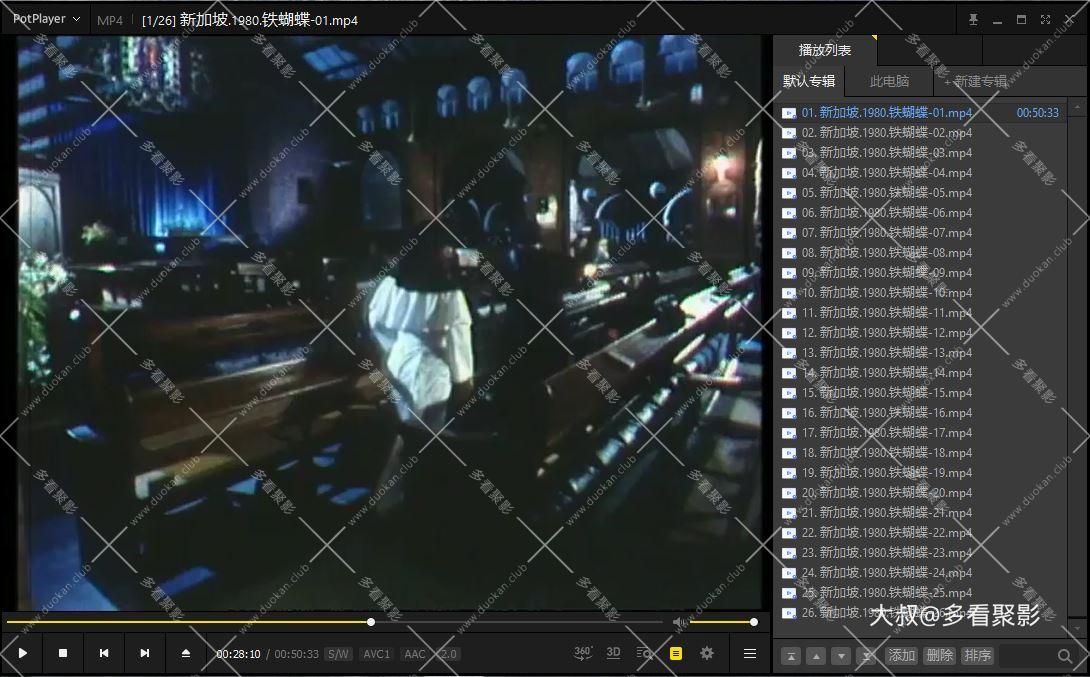Click the playlist scrollbar down arrow
The height and width of the screenshot is (677, 1090).
[x=1077, y=629]
